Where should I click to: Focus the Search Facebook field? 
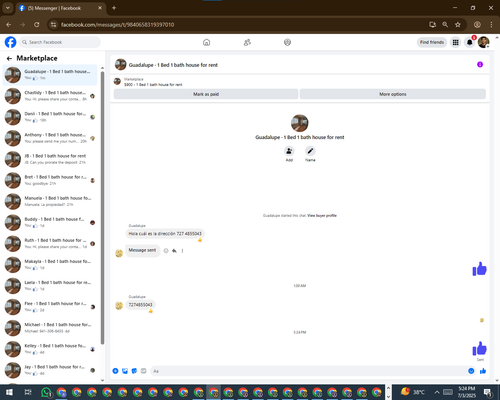(60, 42)
